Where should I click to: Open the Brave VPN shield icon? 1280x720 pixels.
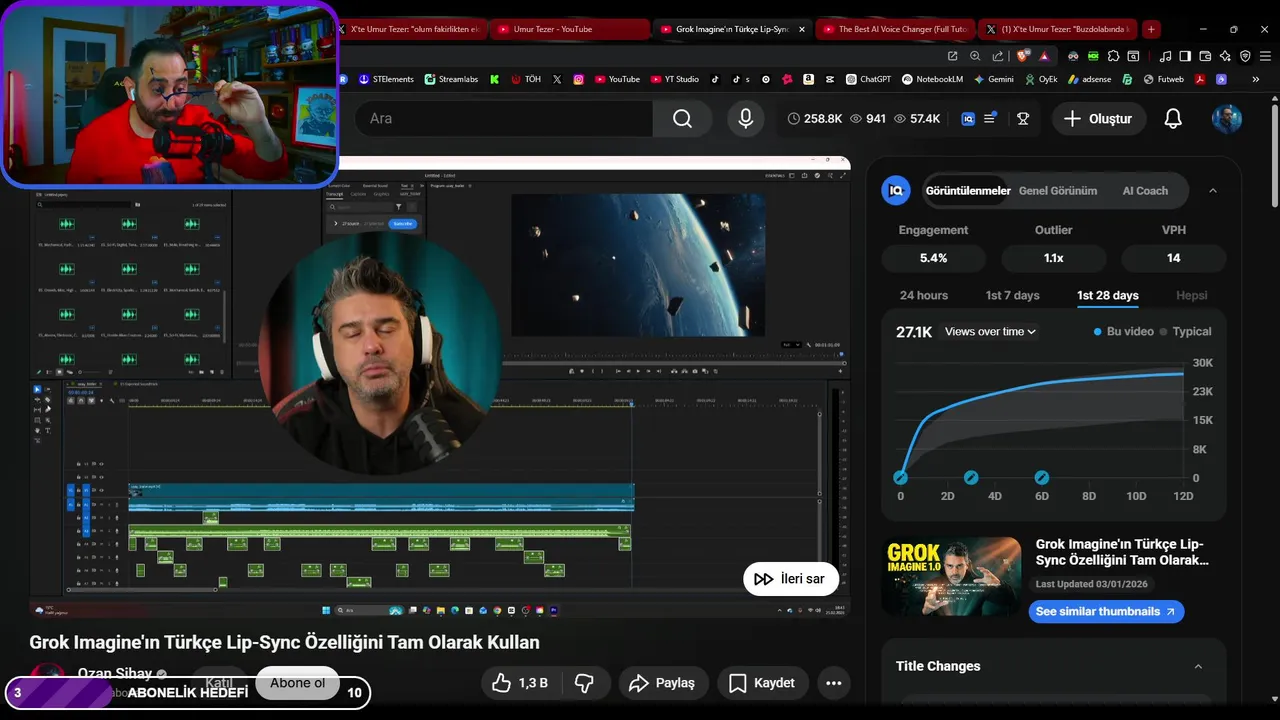coord(1245,56)
